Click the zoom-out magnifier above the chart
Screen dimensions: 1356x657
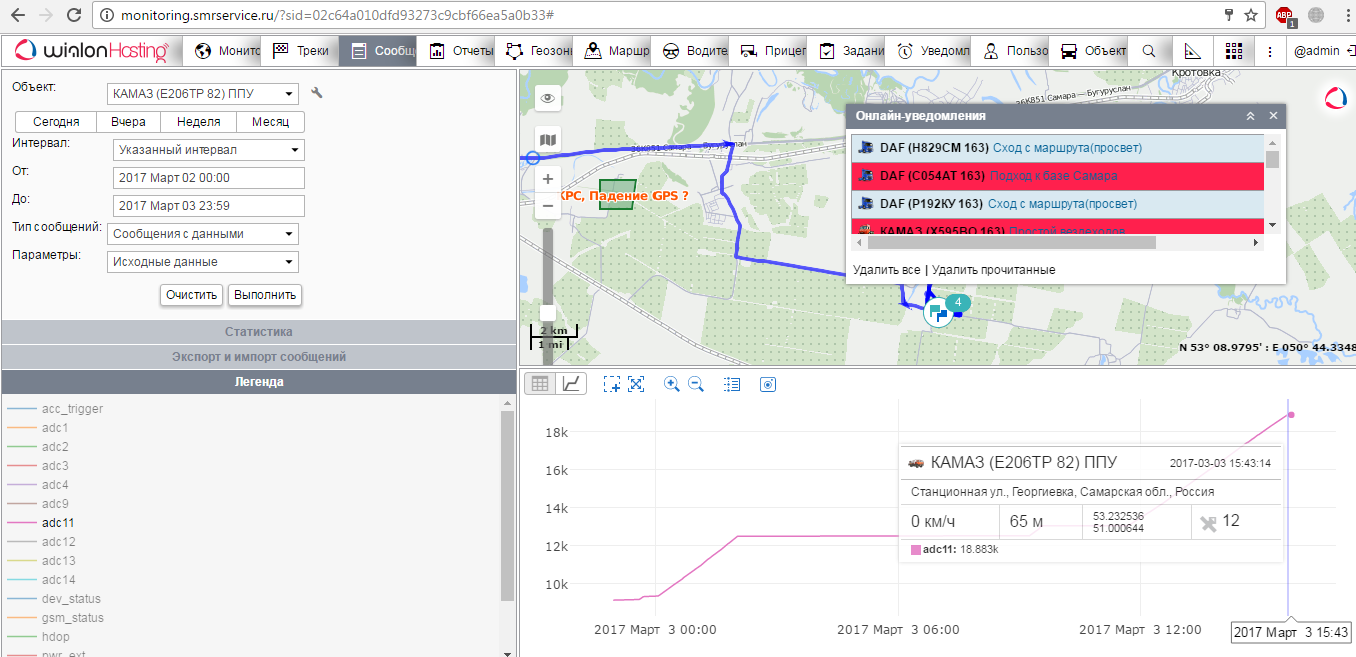696,384
